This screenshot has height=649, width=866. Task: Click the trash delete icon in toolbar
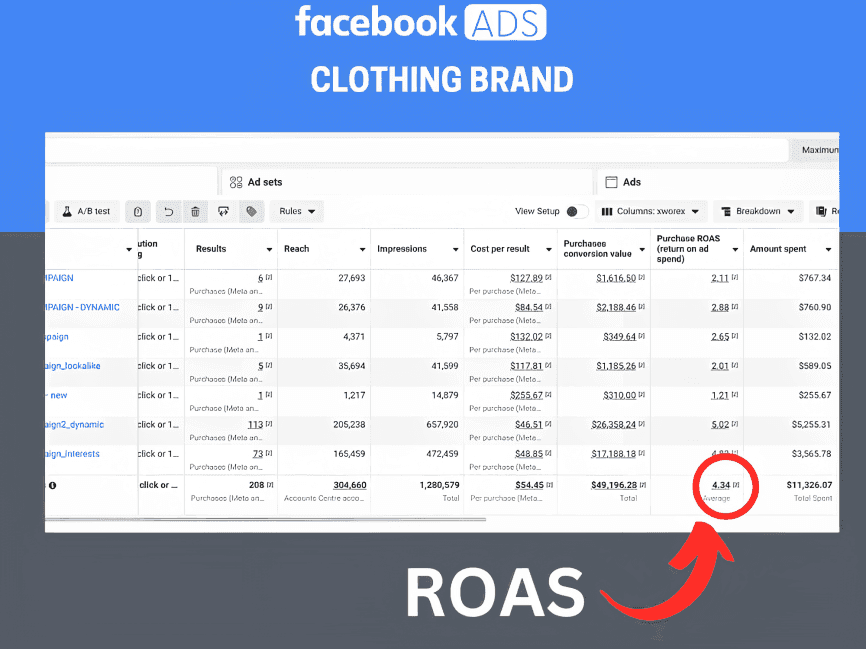click(x=194, y=211)
